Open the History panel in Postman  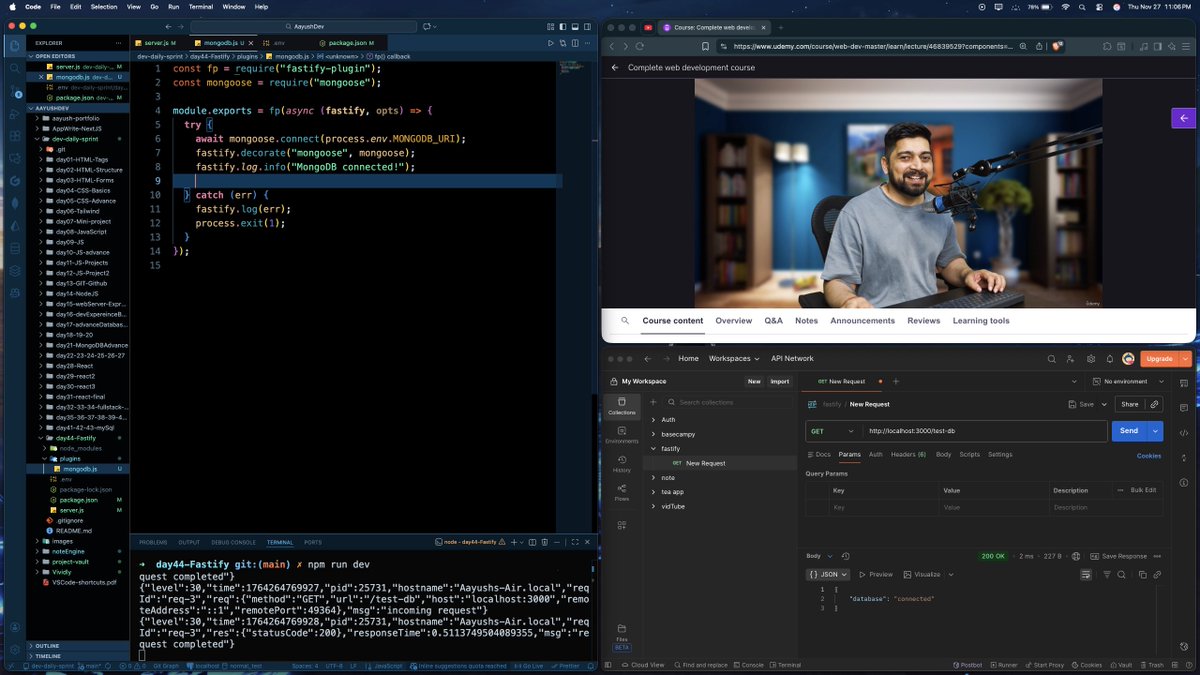click(622, 460)
